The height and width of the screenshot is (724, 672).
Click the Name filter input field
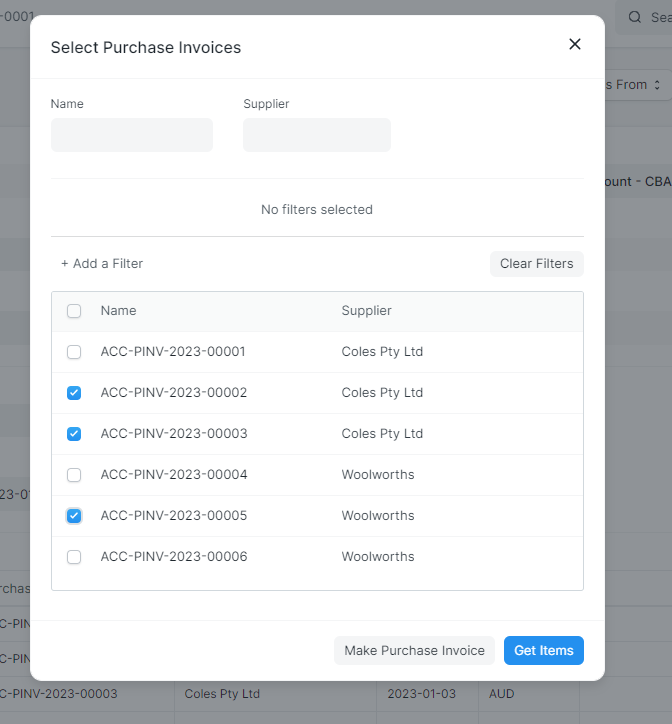pyautogui.click(x=132, y=135)
